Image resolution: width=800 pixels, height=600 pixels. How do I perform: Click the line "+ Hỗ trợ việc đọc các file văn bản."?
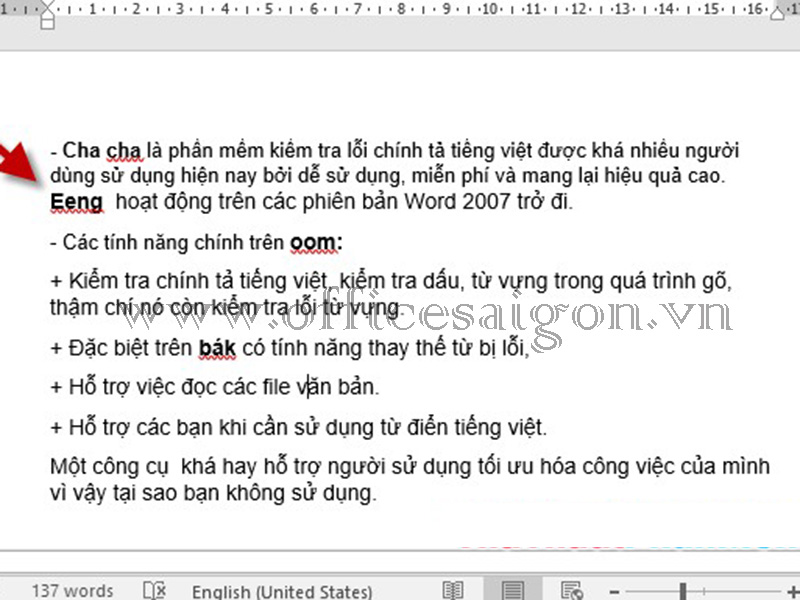click(x=215, y=387)
